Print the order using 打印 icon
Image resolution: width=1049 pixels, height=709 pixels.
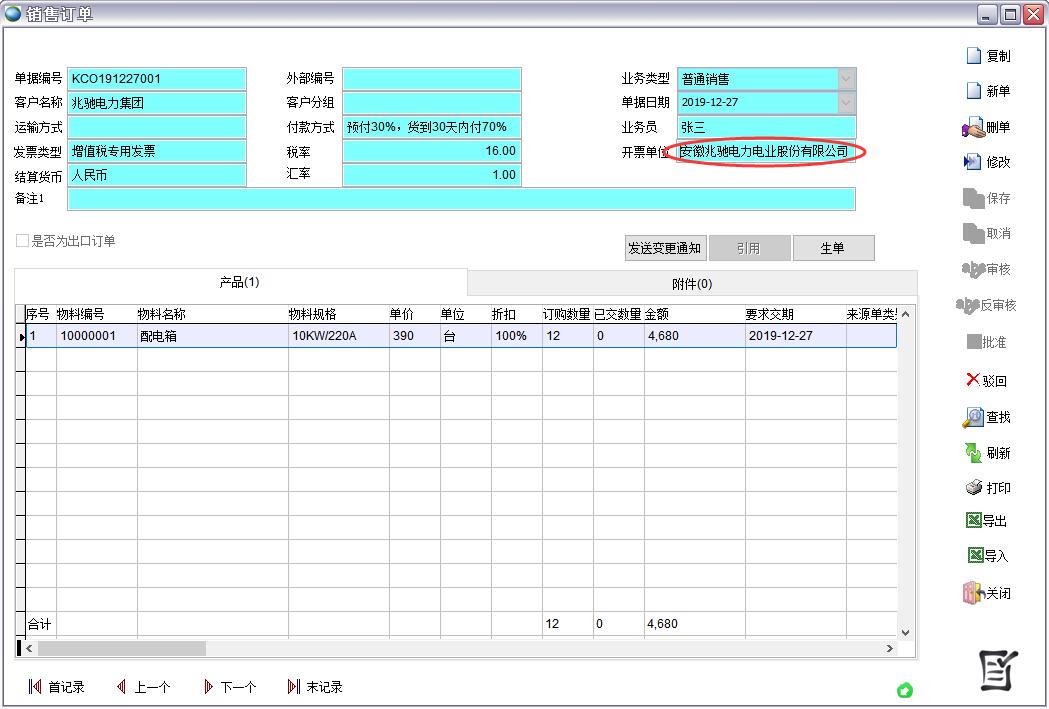974,488
